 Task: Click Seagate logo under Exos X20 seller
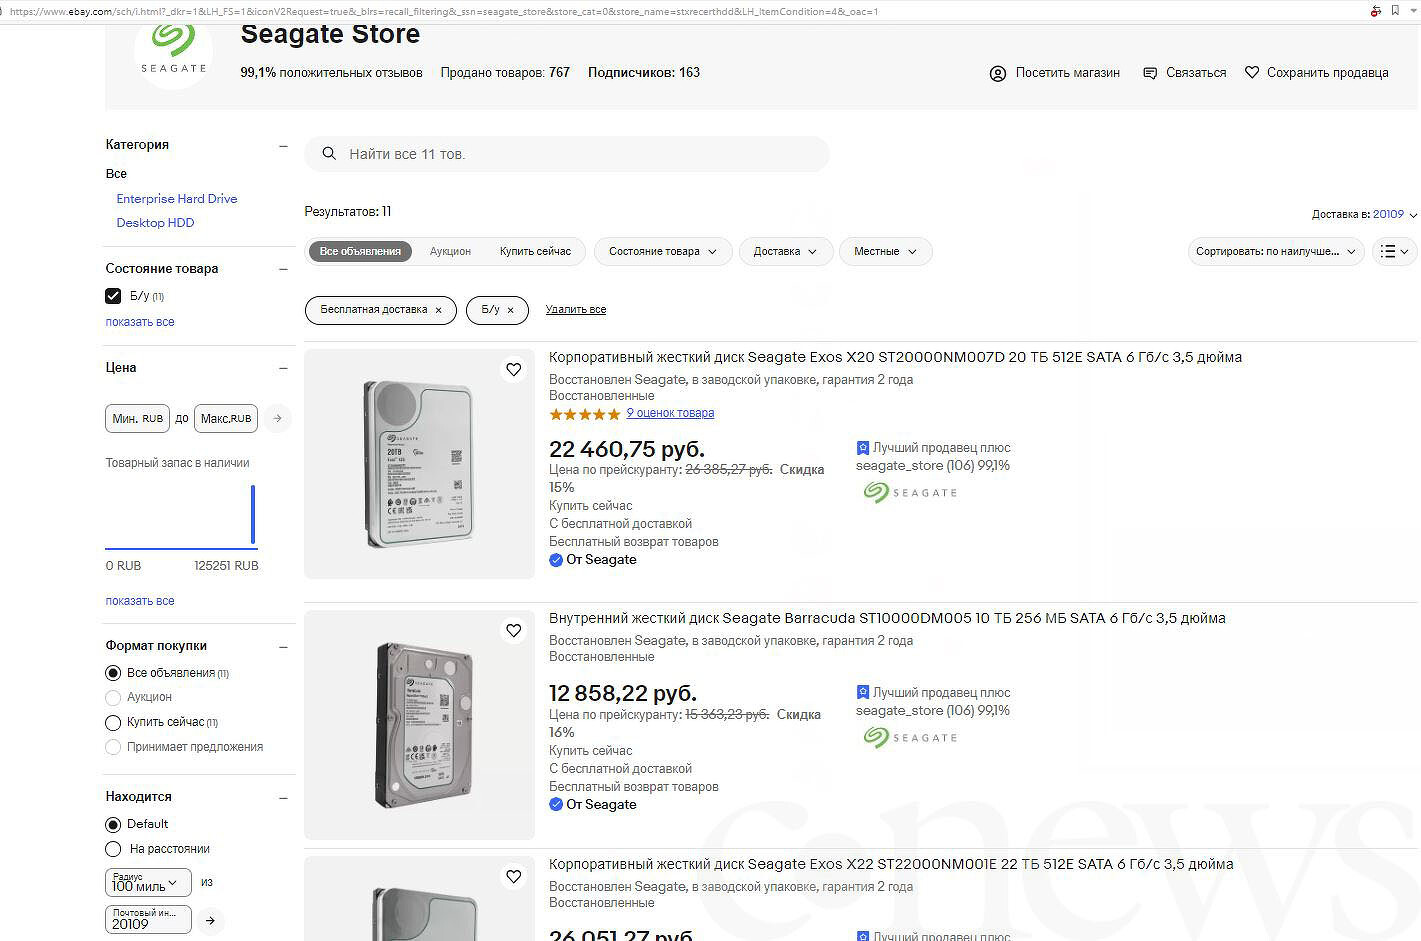911,492
